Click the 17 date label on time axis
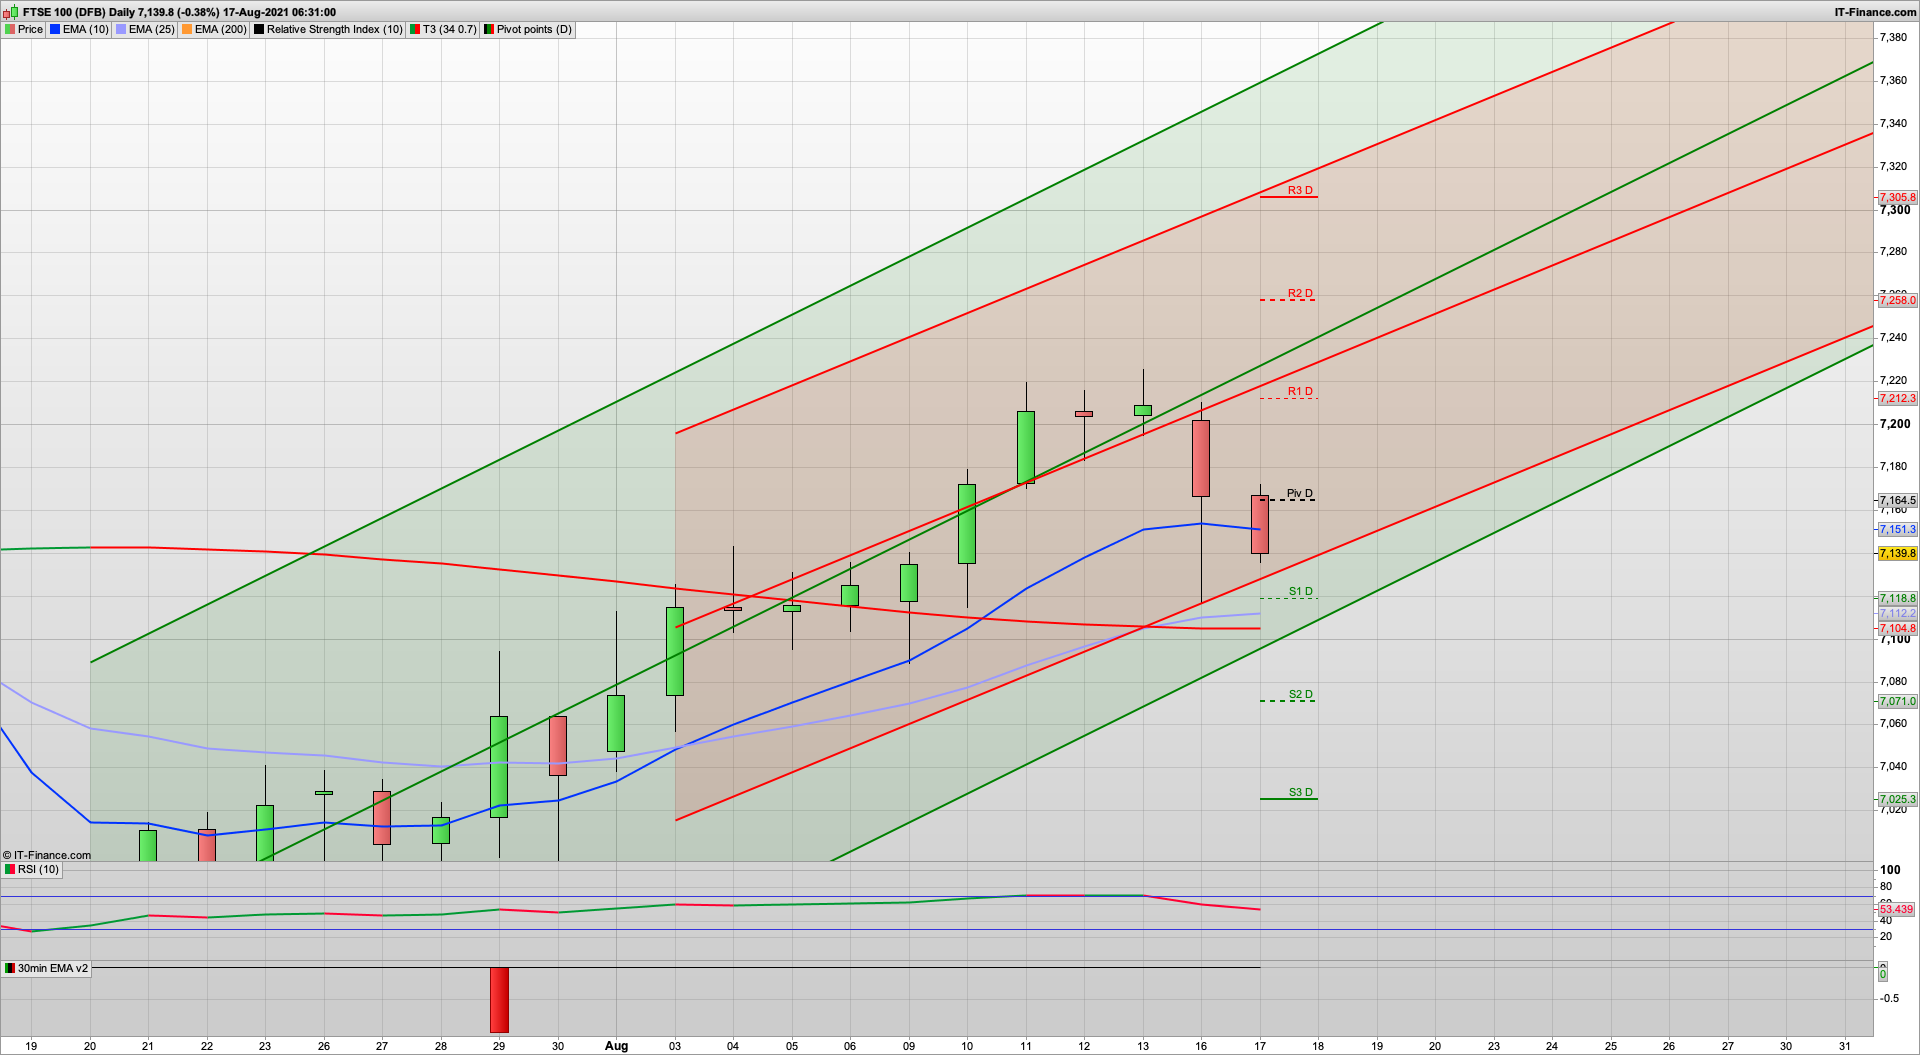1920x1055 pixels. (x=1260, y=1046)
